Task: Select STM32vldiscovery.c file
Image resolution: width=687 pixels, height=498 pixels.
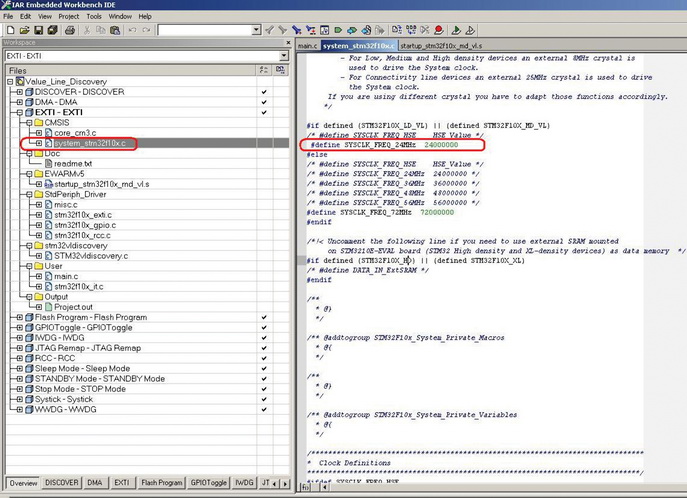Action: click(x=91, y=256)
